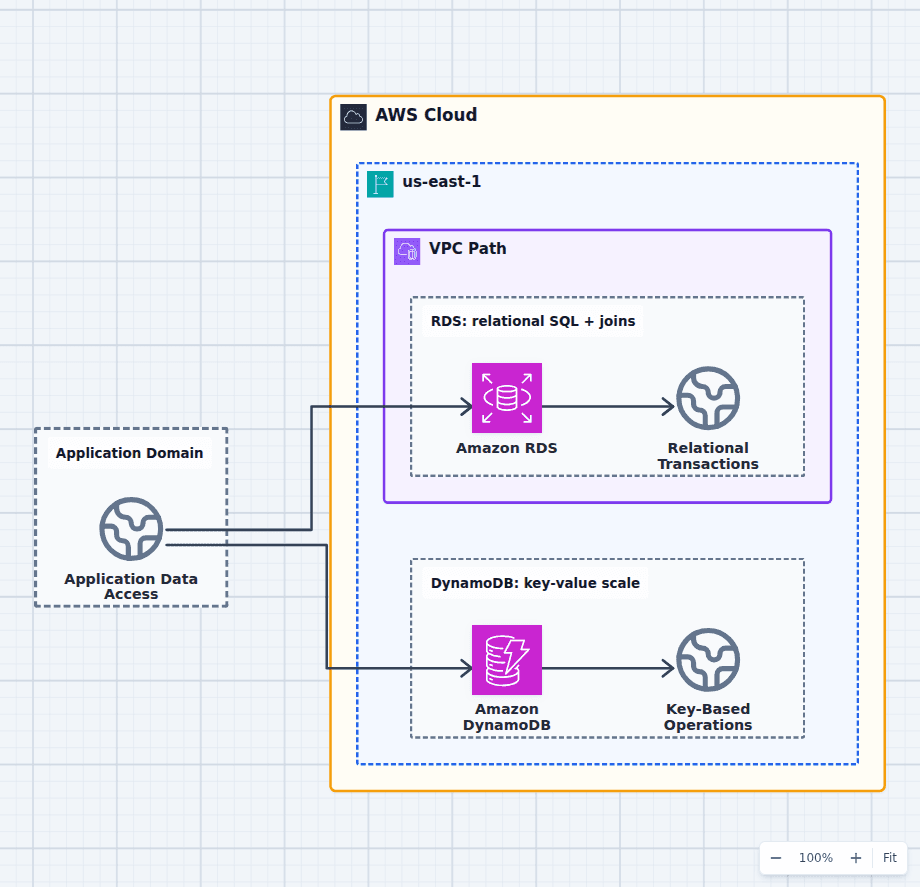920x887 pixels.
Task: Select the arrow from DynamoDB to Key-Based Operations
Action: pos(609,668)
